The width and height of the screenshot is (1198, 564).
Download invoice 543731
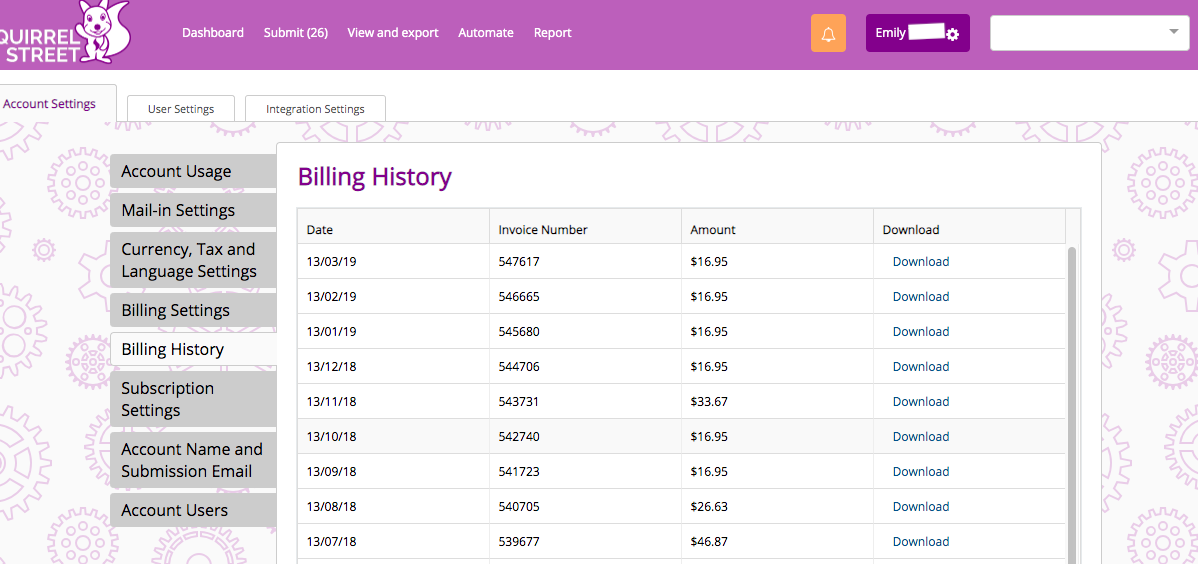(921, 402)
